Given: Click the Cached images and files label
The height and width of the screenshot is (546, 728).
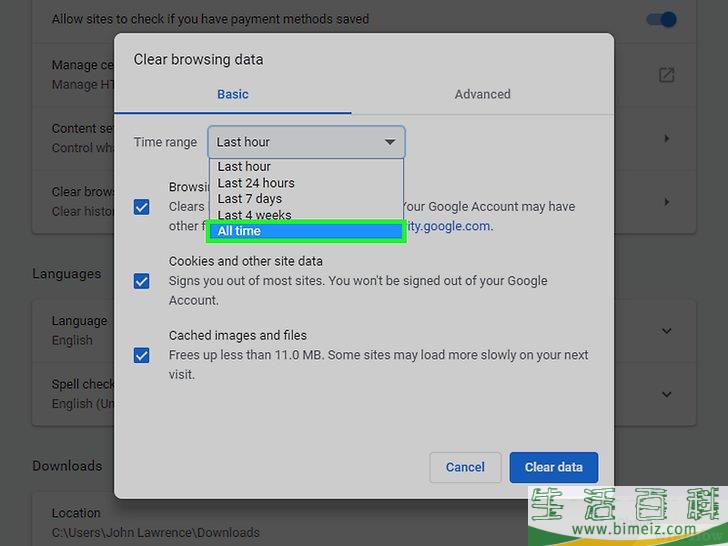Looking at the screenshot, I should pos(238,335).
